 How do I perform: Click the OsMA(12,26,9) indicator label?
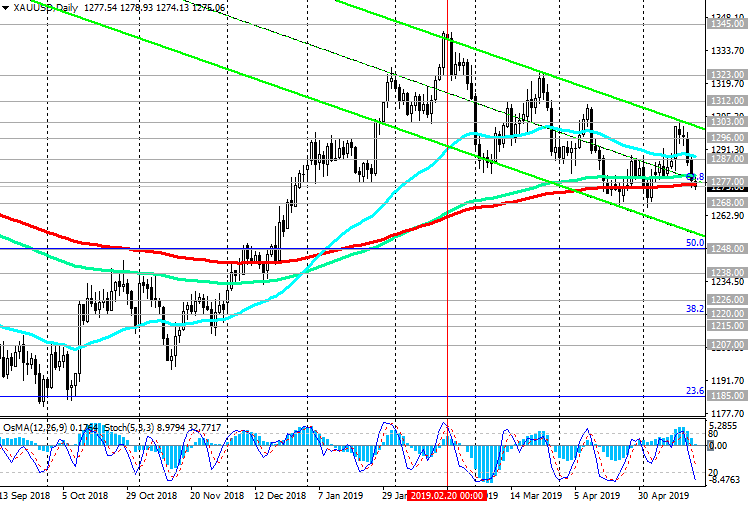tap(34, 427)
